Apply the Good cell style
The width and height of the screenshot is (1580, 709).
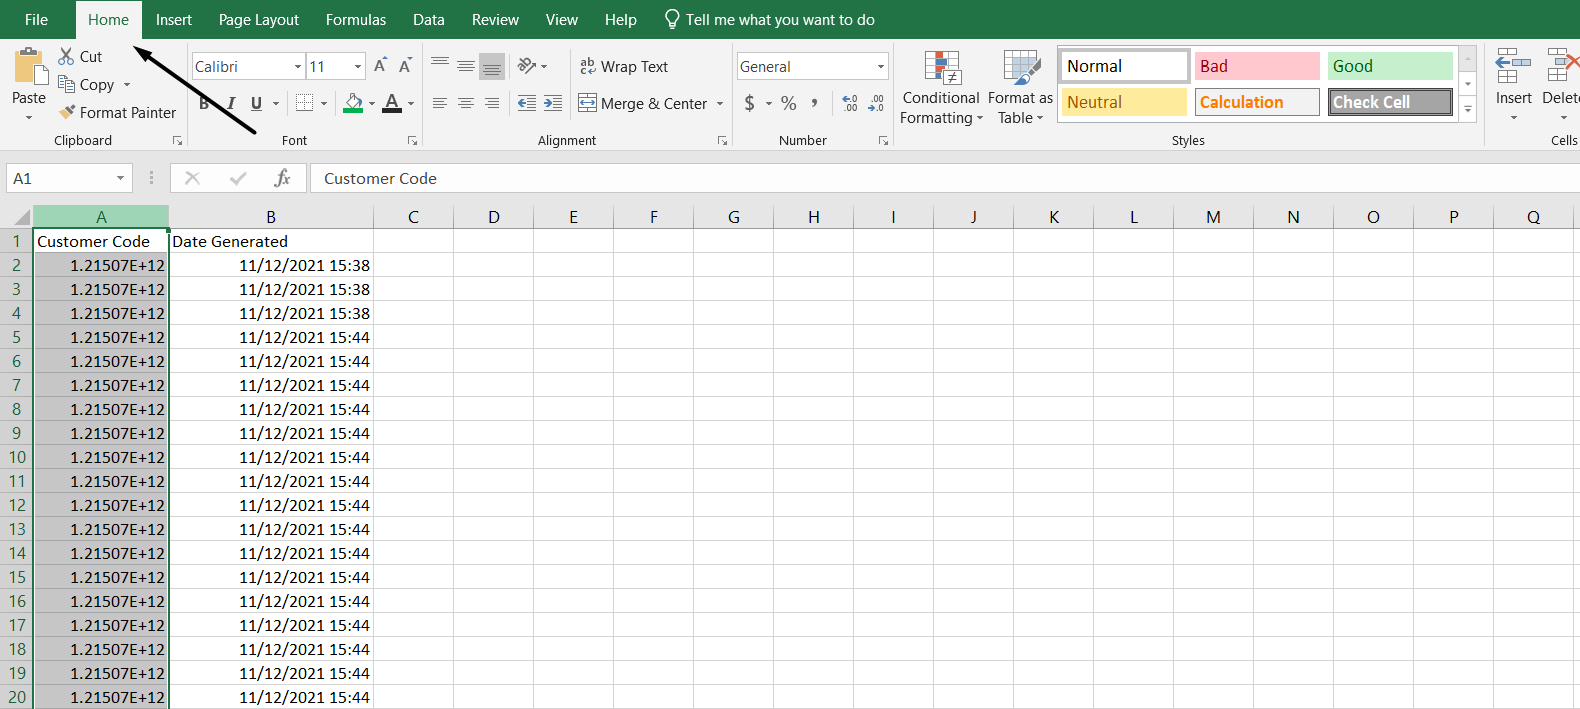[x=1390, y=66]
